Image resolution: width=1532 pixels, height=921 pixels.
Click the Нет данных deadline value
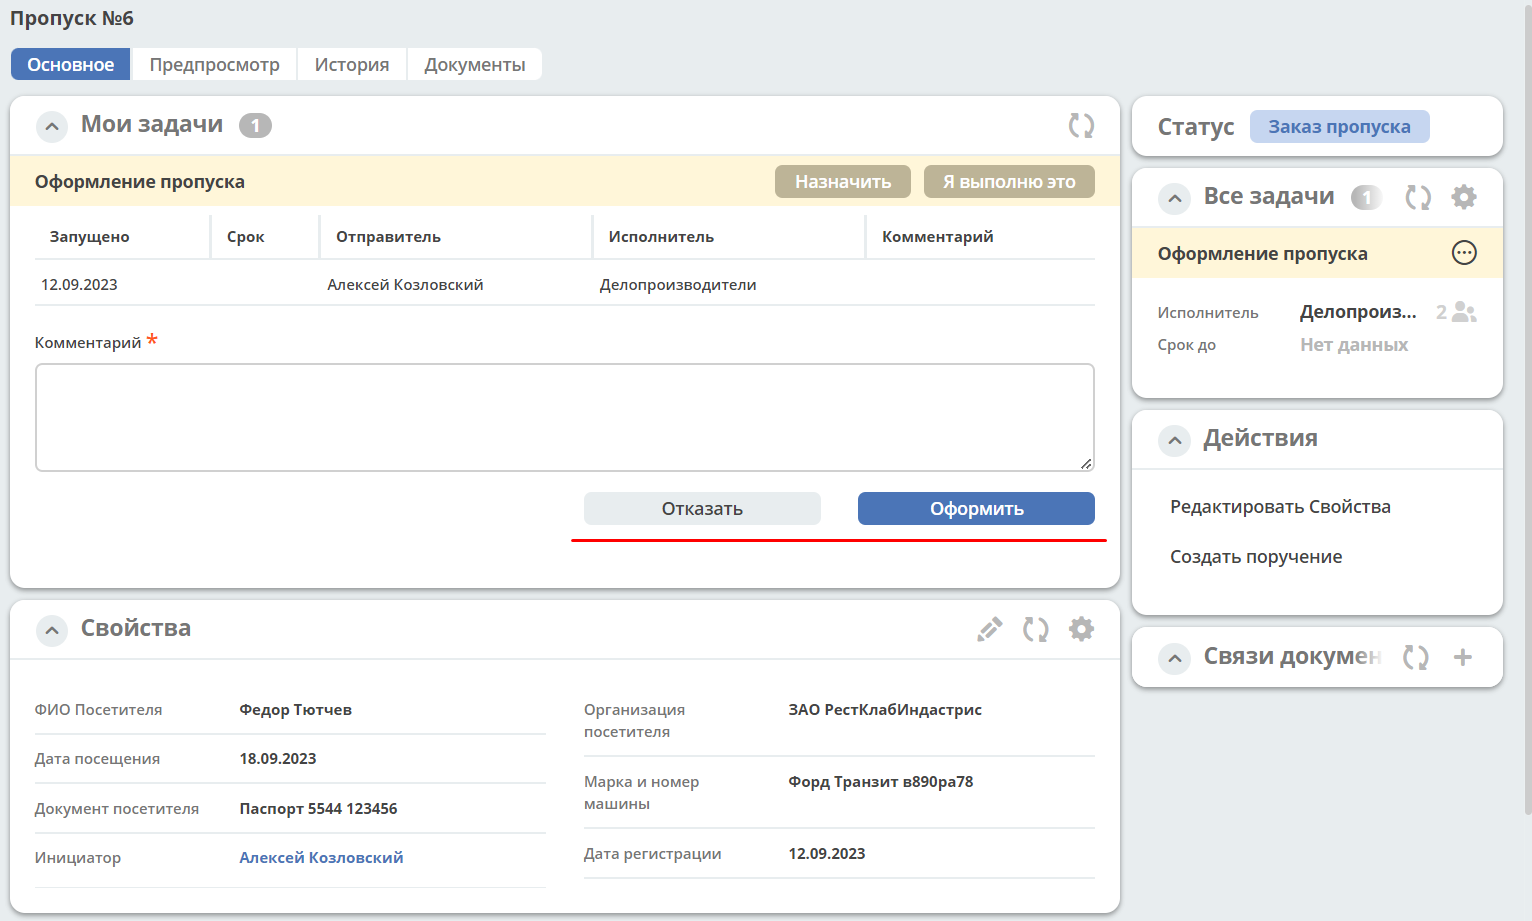tap(1354, 345)
